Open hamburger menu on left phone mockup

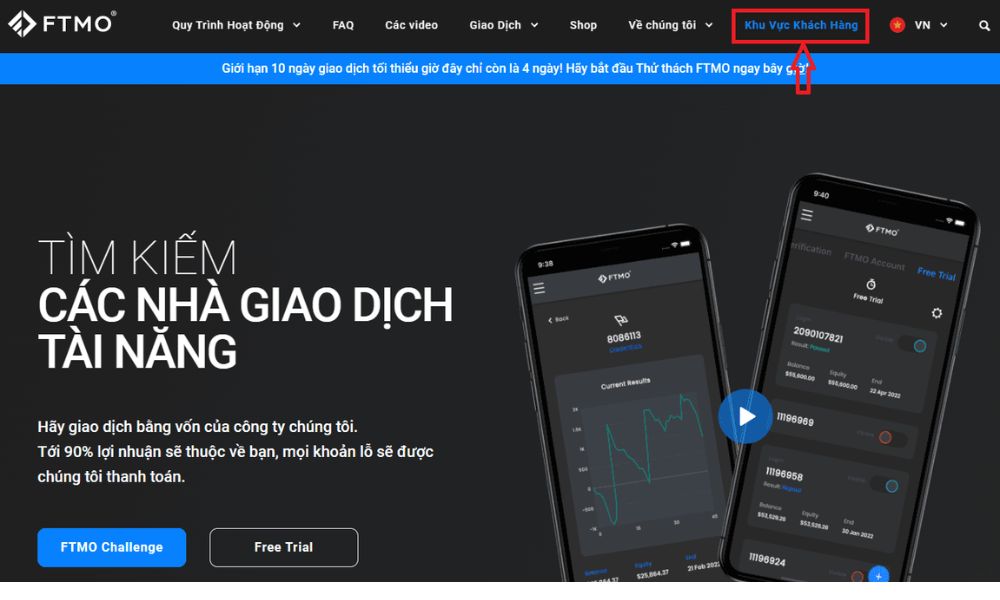tap(539, 288)
